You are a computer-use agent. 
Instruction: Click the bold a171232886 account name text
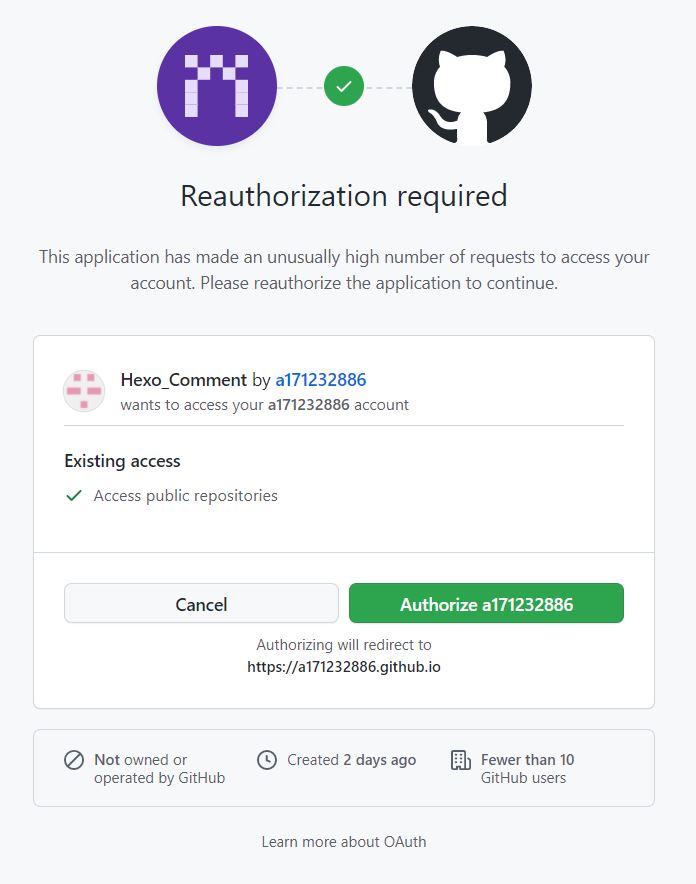tap(307, 405)
